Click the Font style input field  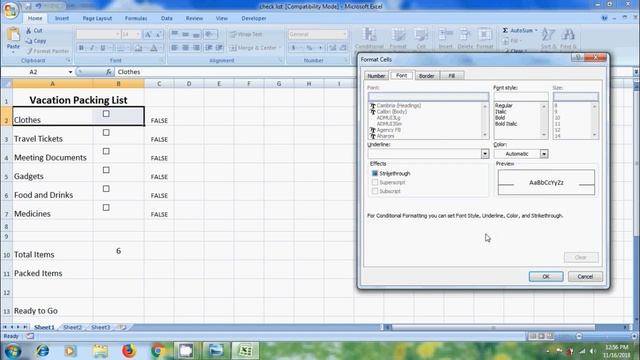pyautogui.click(x=521, y=97)
